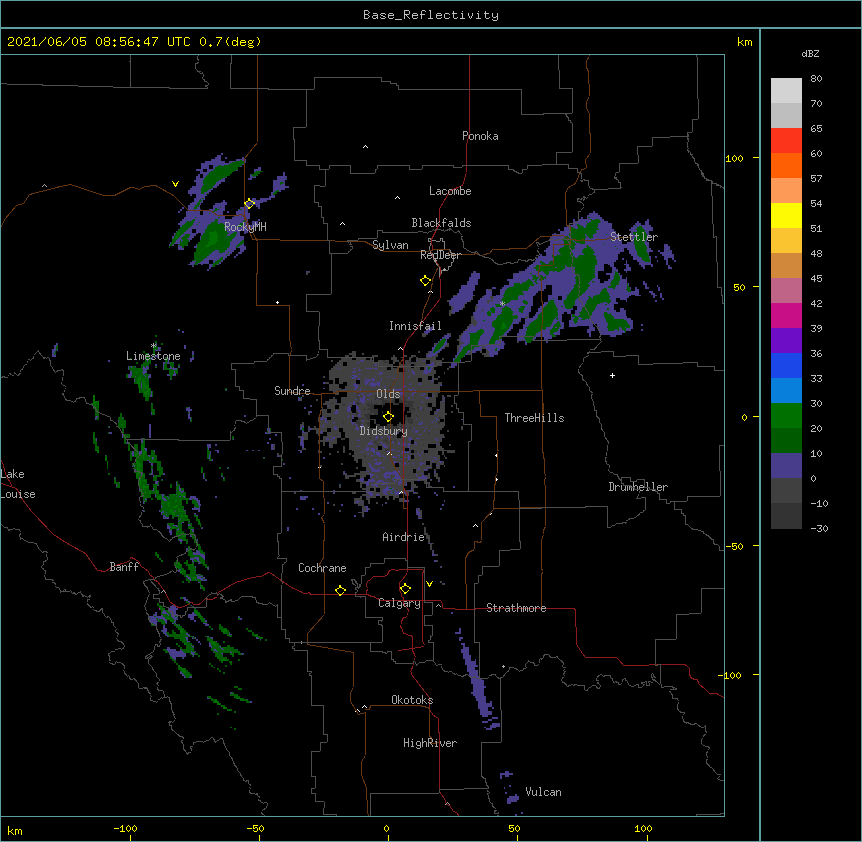The height and width of the screenshot is (842, 862).
Task: Click the RedDeer city label
Action: pos(440,255)
